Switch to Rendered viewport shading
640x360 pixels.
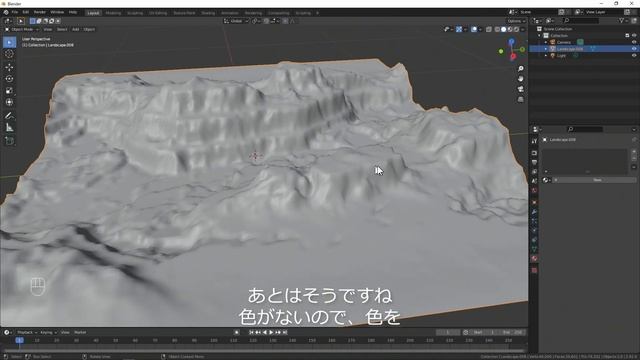516,29
